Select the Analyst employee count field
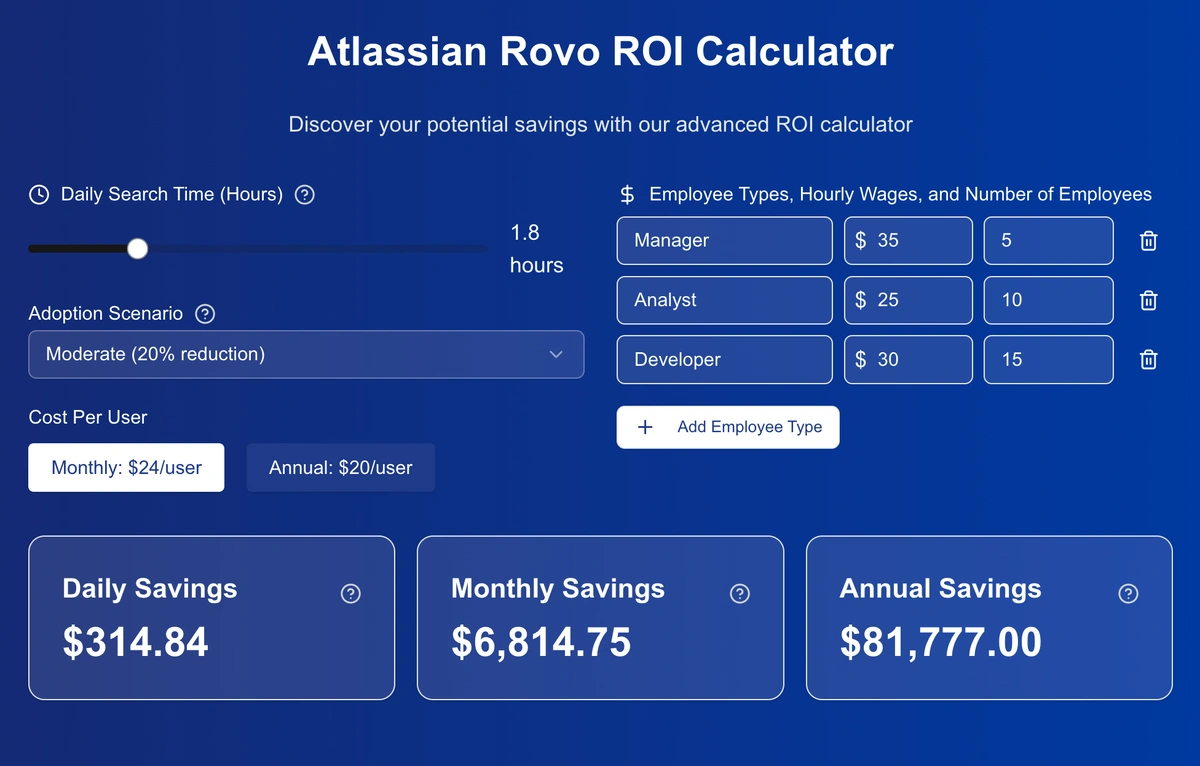This screenshot has width=1200, height=766. click(x=1048, y=300)
